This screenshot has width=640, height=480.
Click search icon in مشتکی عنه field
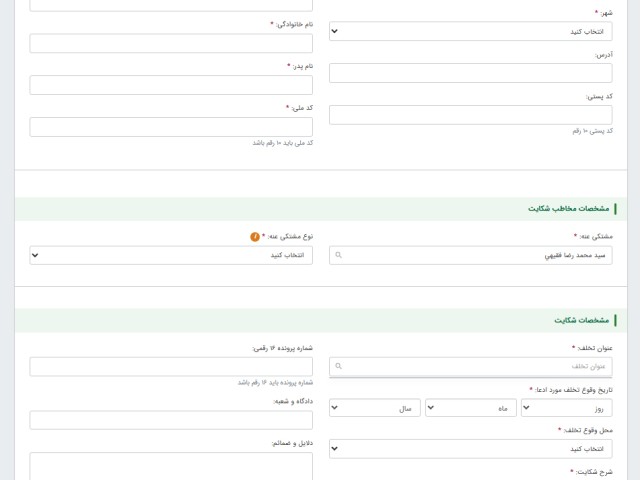[338, 255]
